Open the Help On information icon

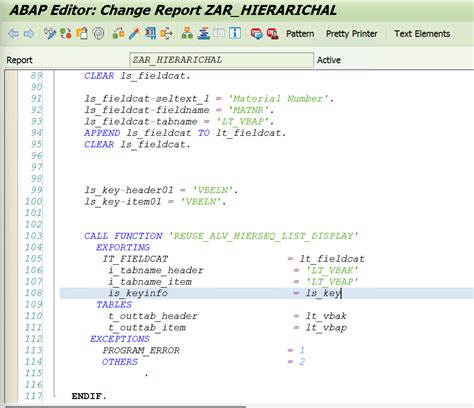pyautogui.click(x=235, y=33)
